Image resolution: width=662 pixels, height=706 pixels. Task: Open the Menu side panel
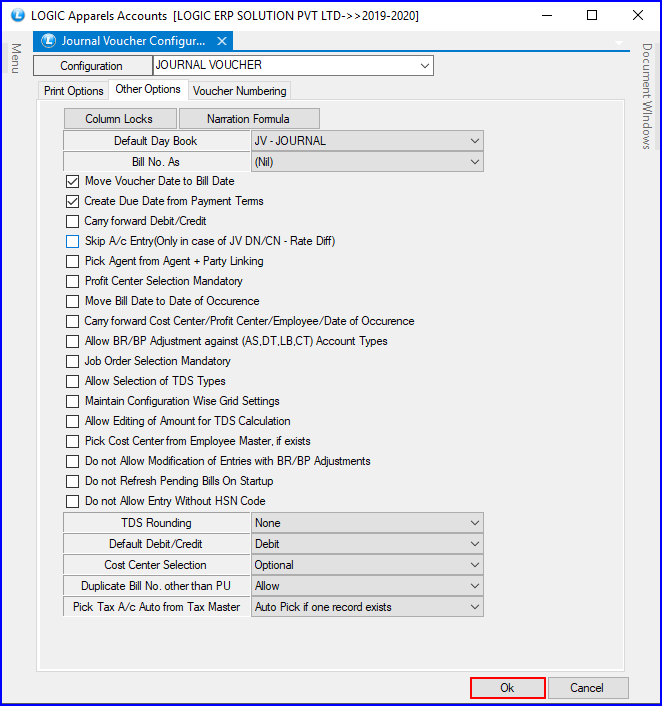pos(16,58)
